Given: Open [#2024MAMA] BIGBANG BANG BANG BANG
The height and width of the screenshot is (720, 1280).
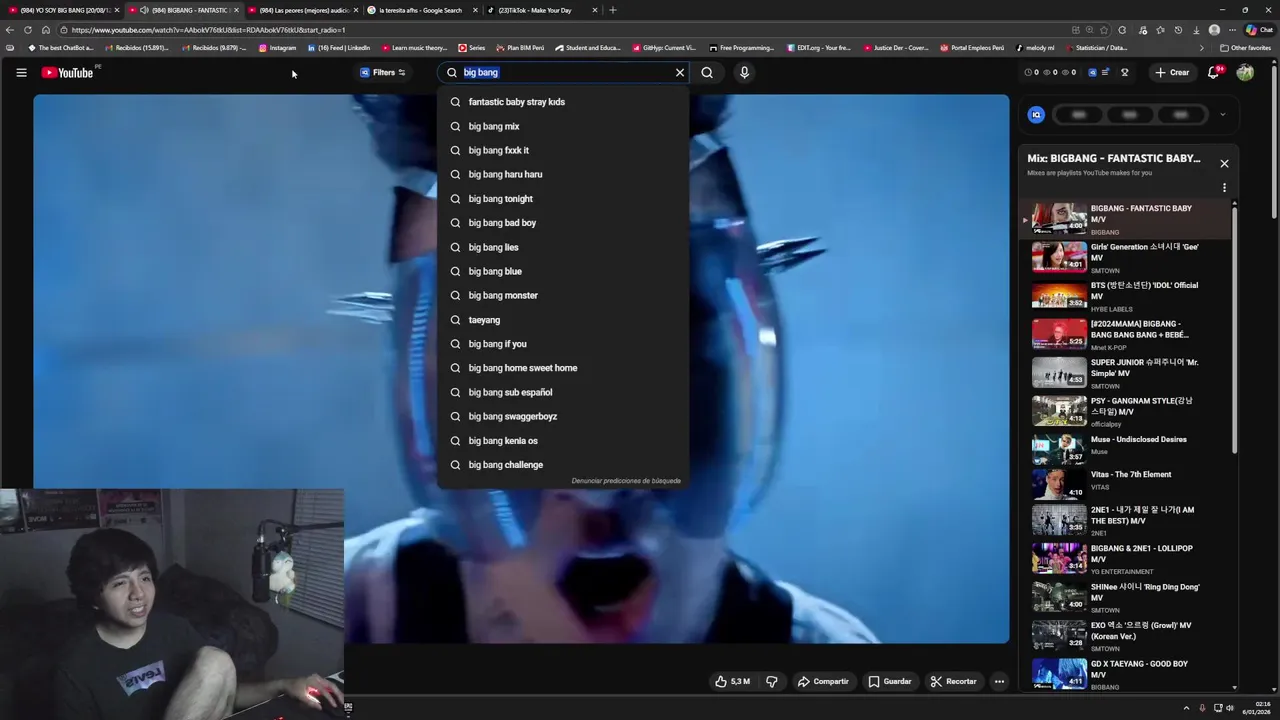Looking at the screenshot, I should (x=1125, y=334).
